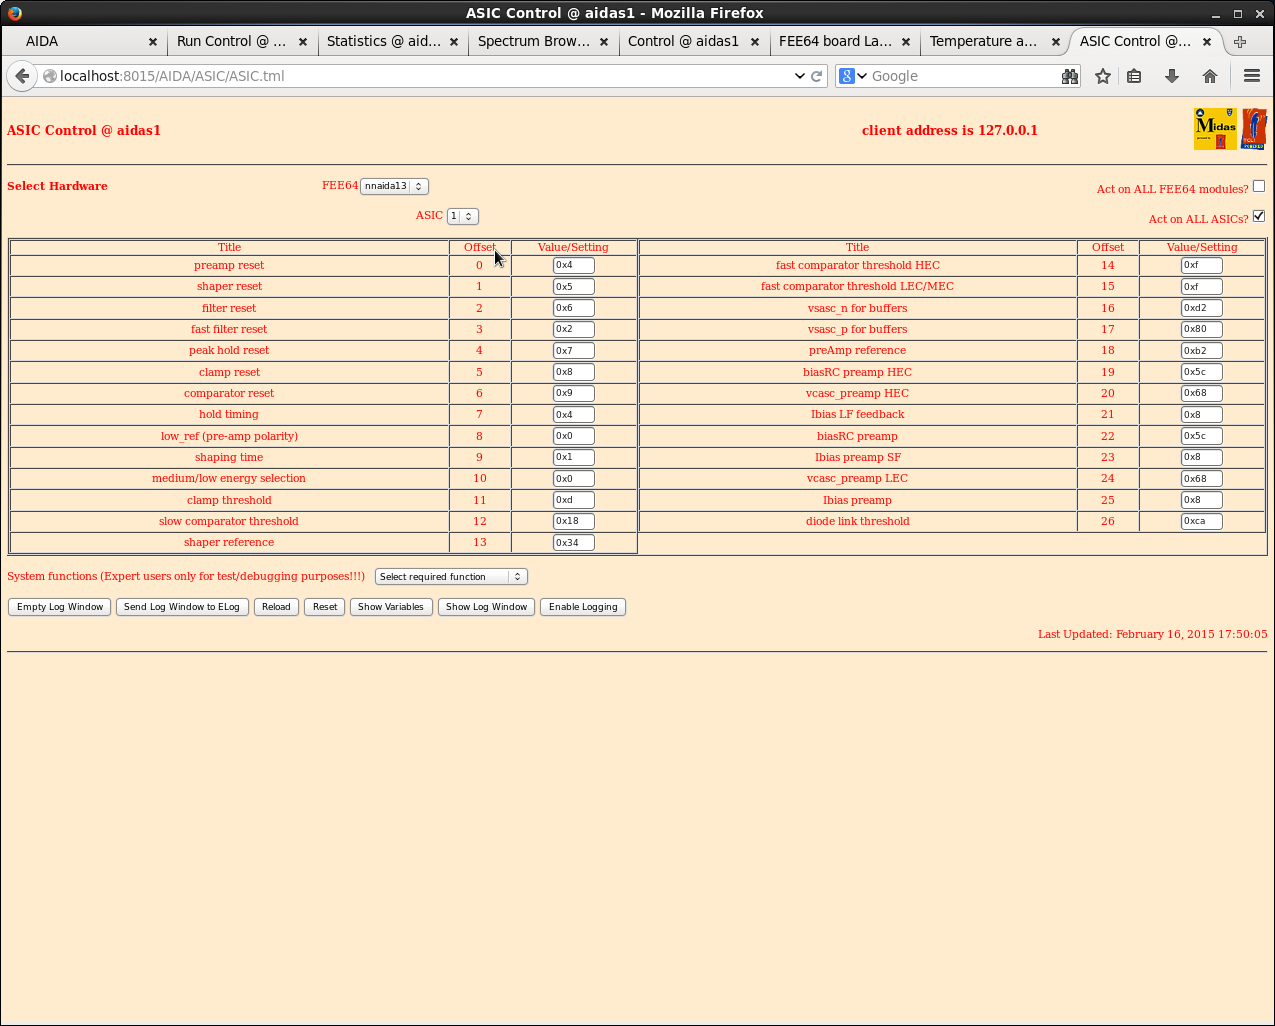Click Empty Log Window button
This screenshot has height=1026, width=1275.
click(60, 607)
